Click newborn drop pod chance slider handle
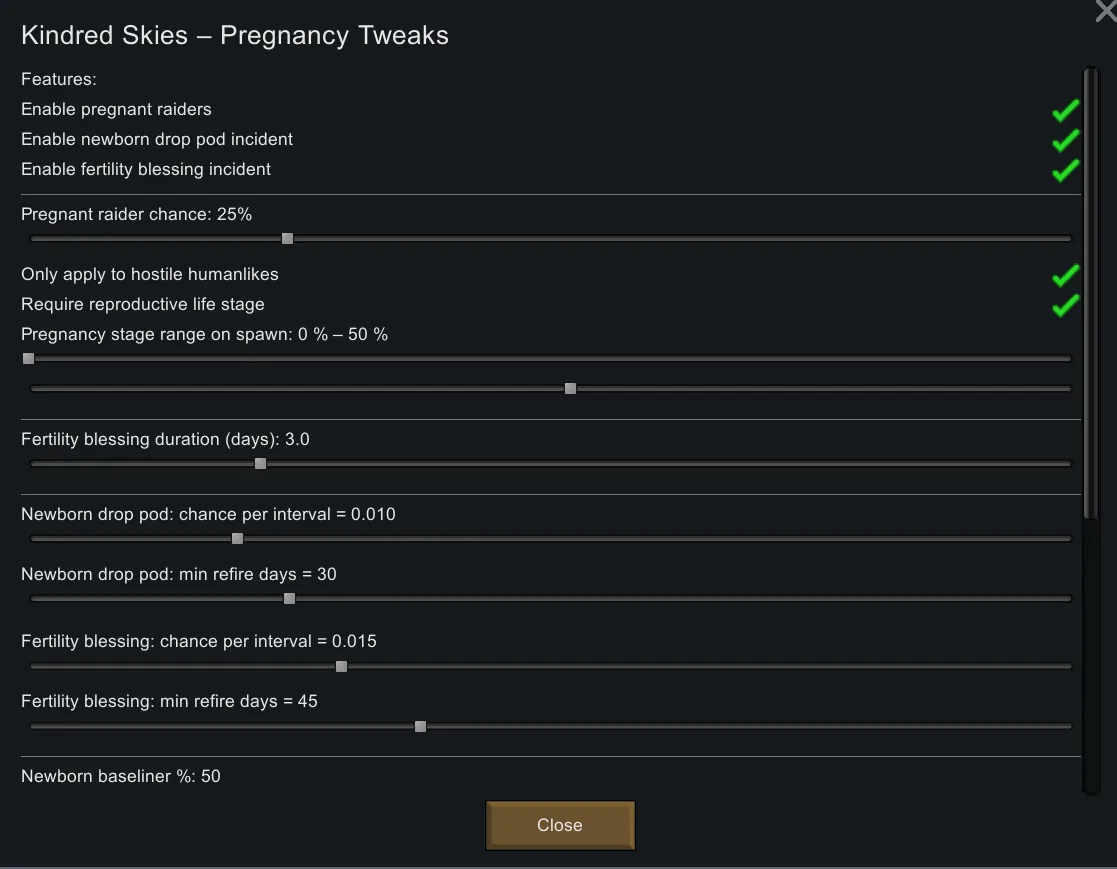1117x869 pixels. pyautogui.click(x=237, y=539)
